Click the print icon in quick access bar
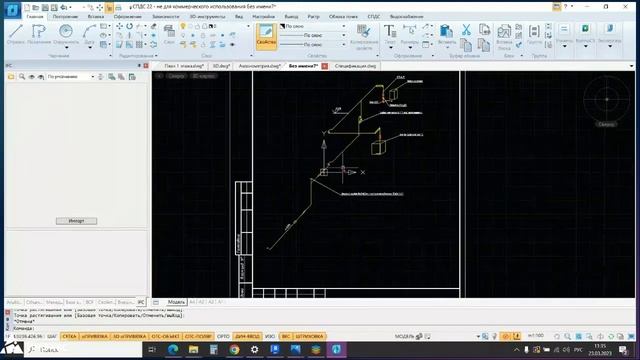The image size is (640, 360). 118,7
